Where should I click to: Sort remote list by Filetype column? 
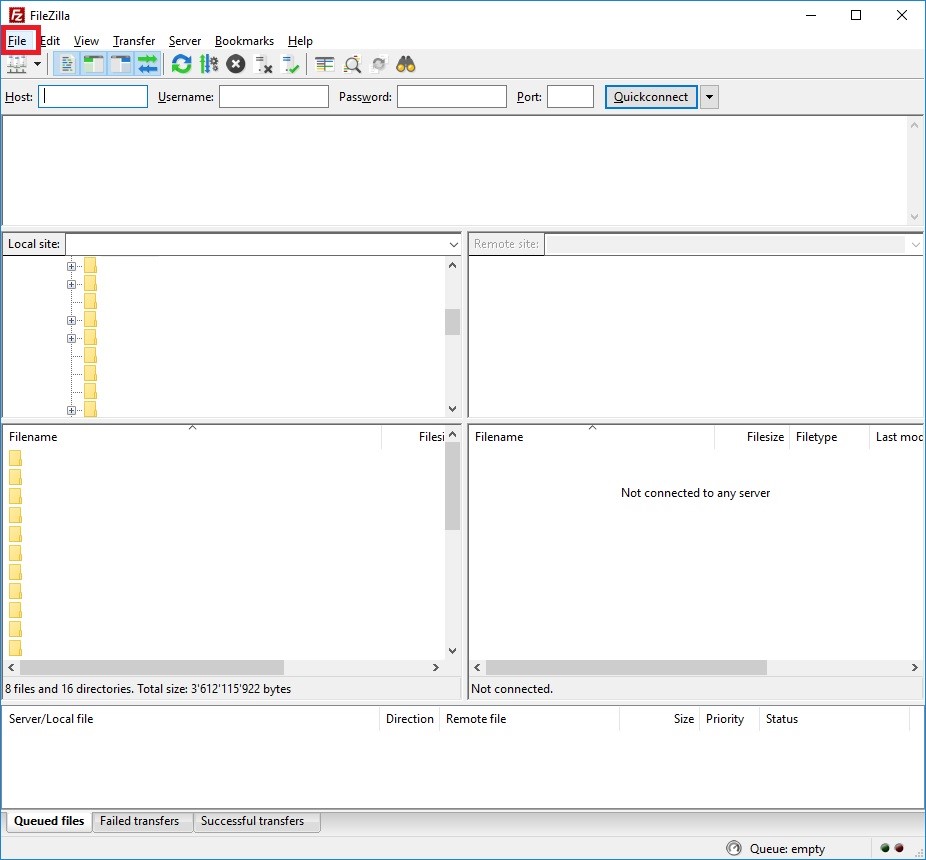tap(829, 437)
